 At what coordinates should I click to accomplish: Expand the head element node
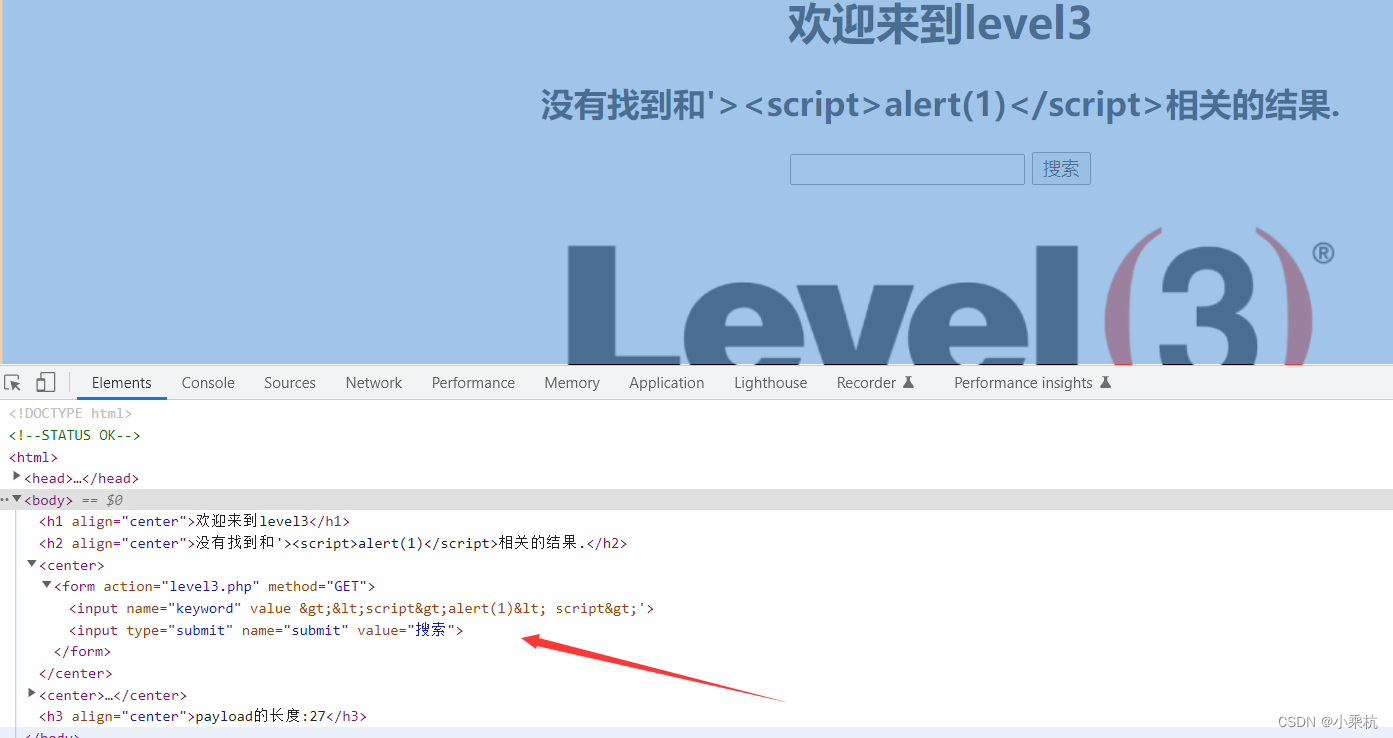click(x=17, y=477)
